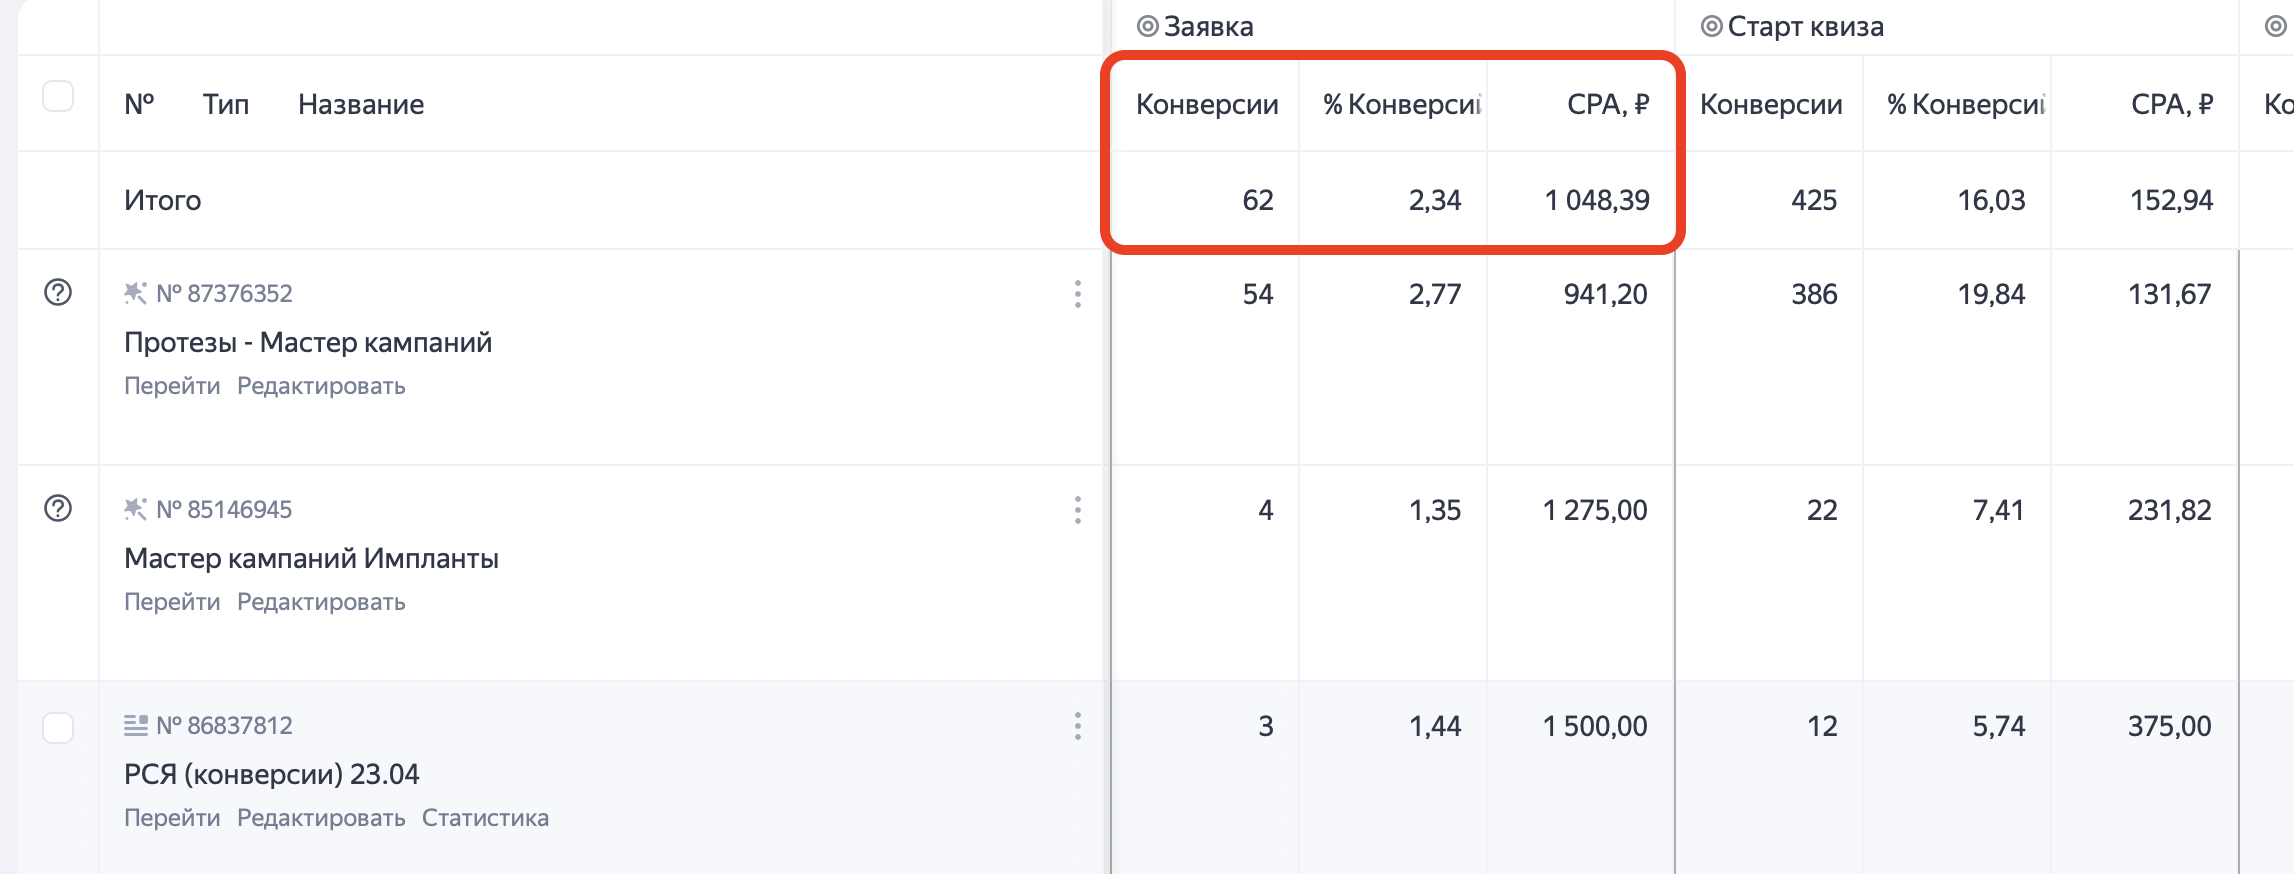
Task: Click the Старт квиза goal target icon
Action: [x=1712, y=27]
